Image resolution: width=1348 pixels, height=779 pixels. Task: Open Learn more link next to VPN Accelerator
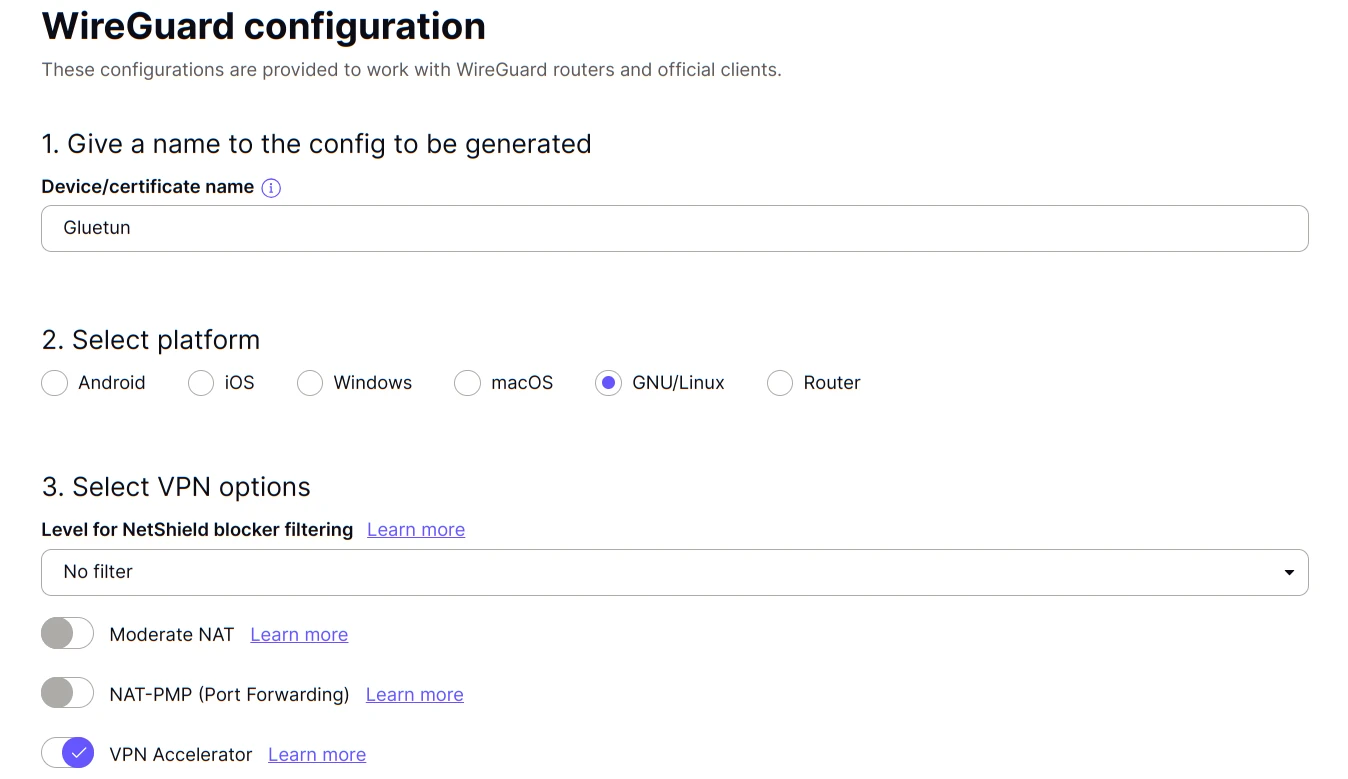click(x=316, y=755)
